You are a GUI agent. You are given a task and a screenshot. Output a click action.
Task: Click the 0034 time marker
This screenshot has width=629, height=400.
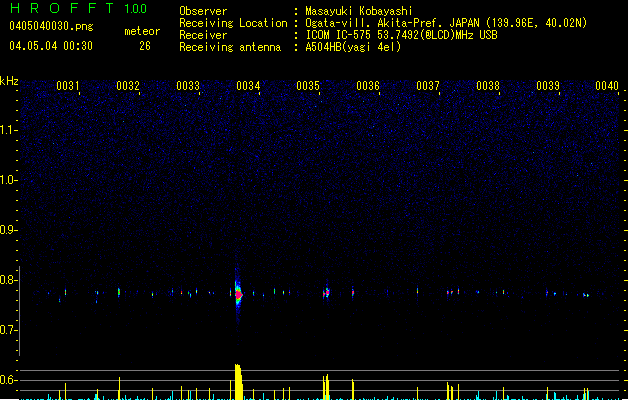pyautogui.click(x=248, y=86)
